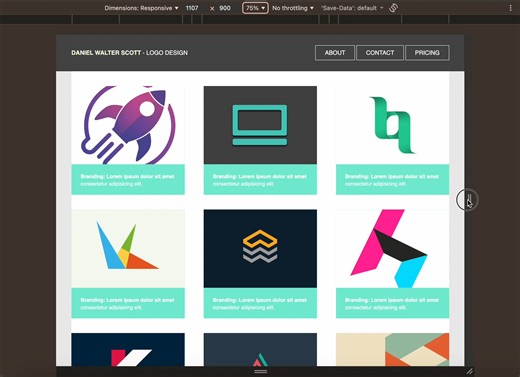The width and height of the screenshot is (520, 377).
Task: Click the Branding caption under the laptop logo
Action: [x=260, y=179]
